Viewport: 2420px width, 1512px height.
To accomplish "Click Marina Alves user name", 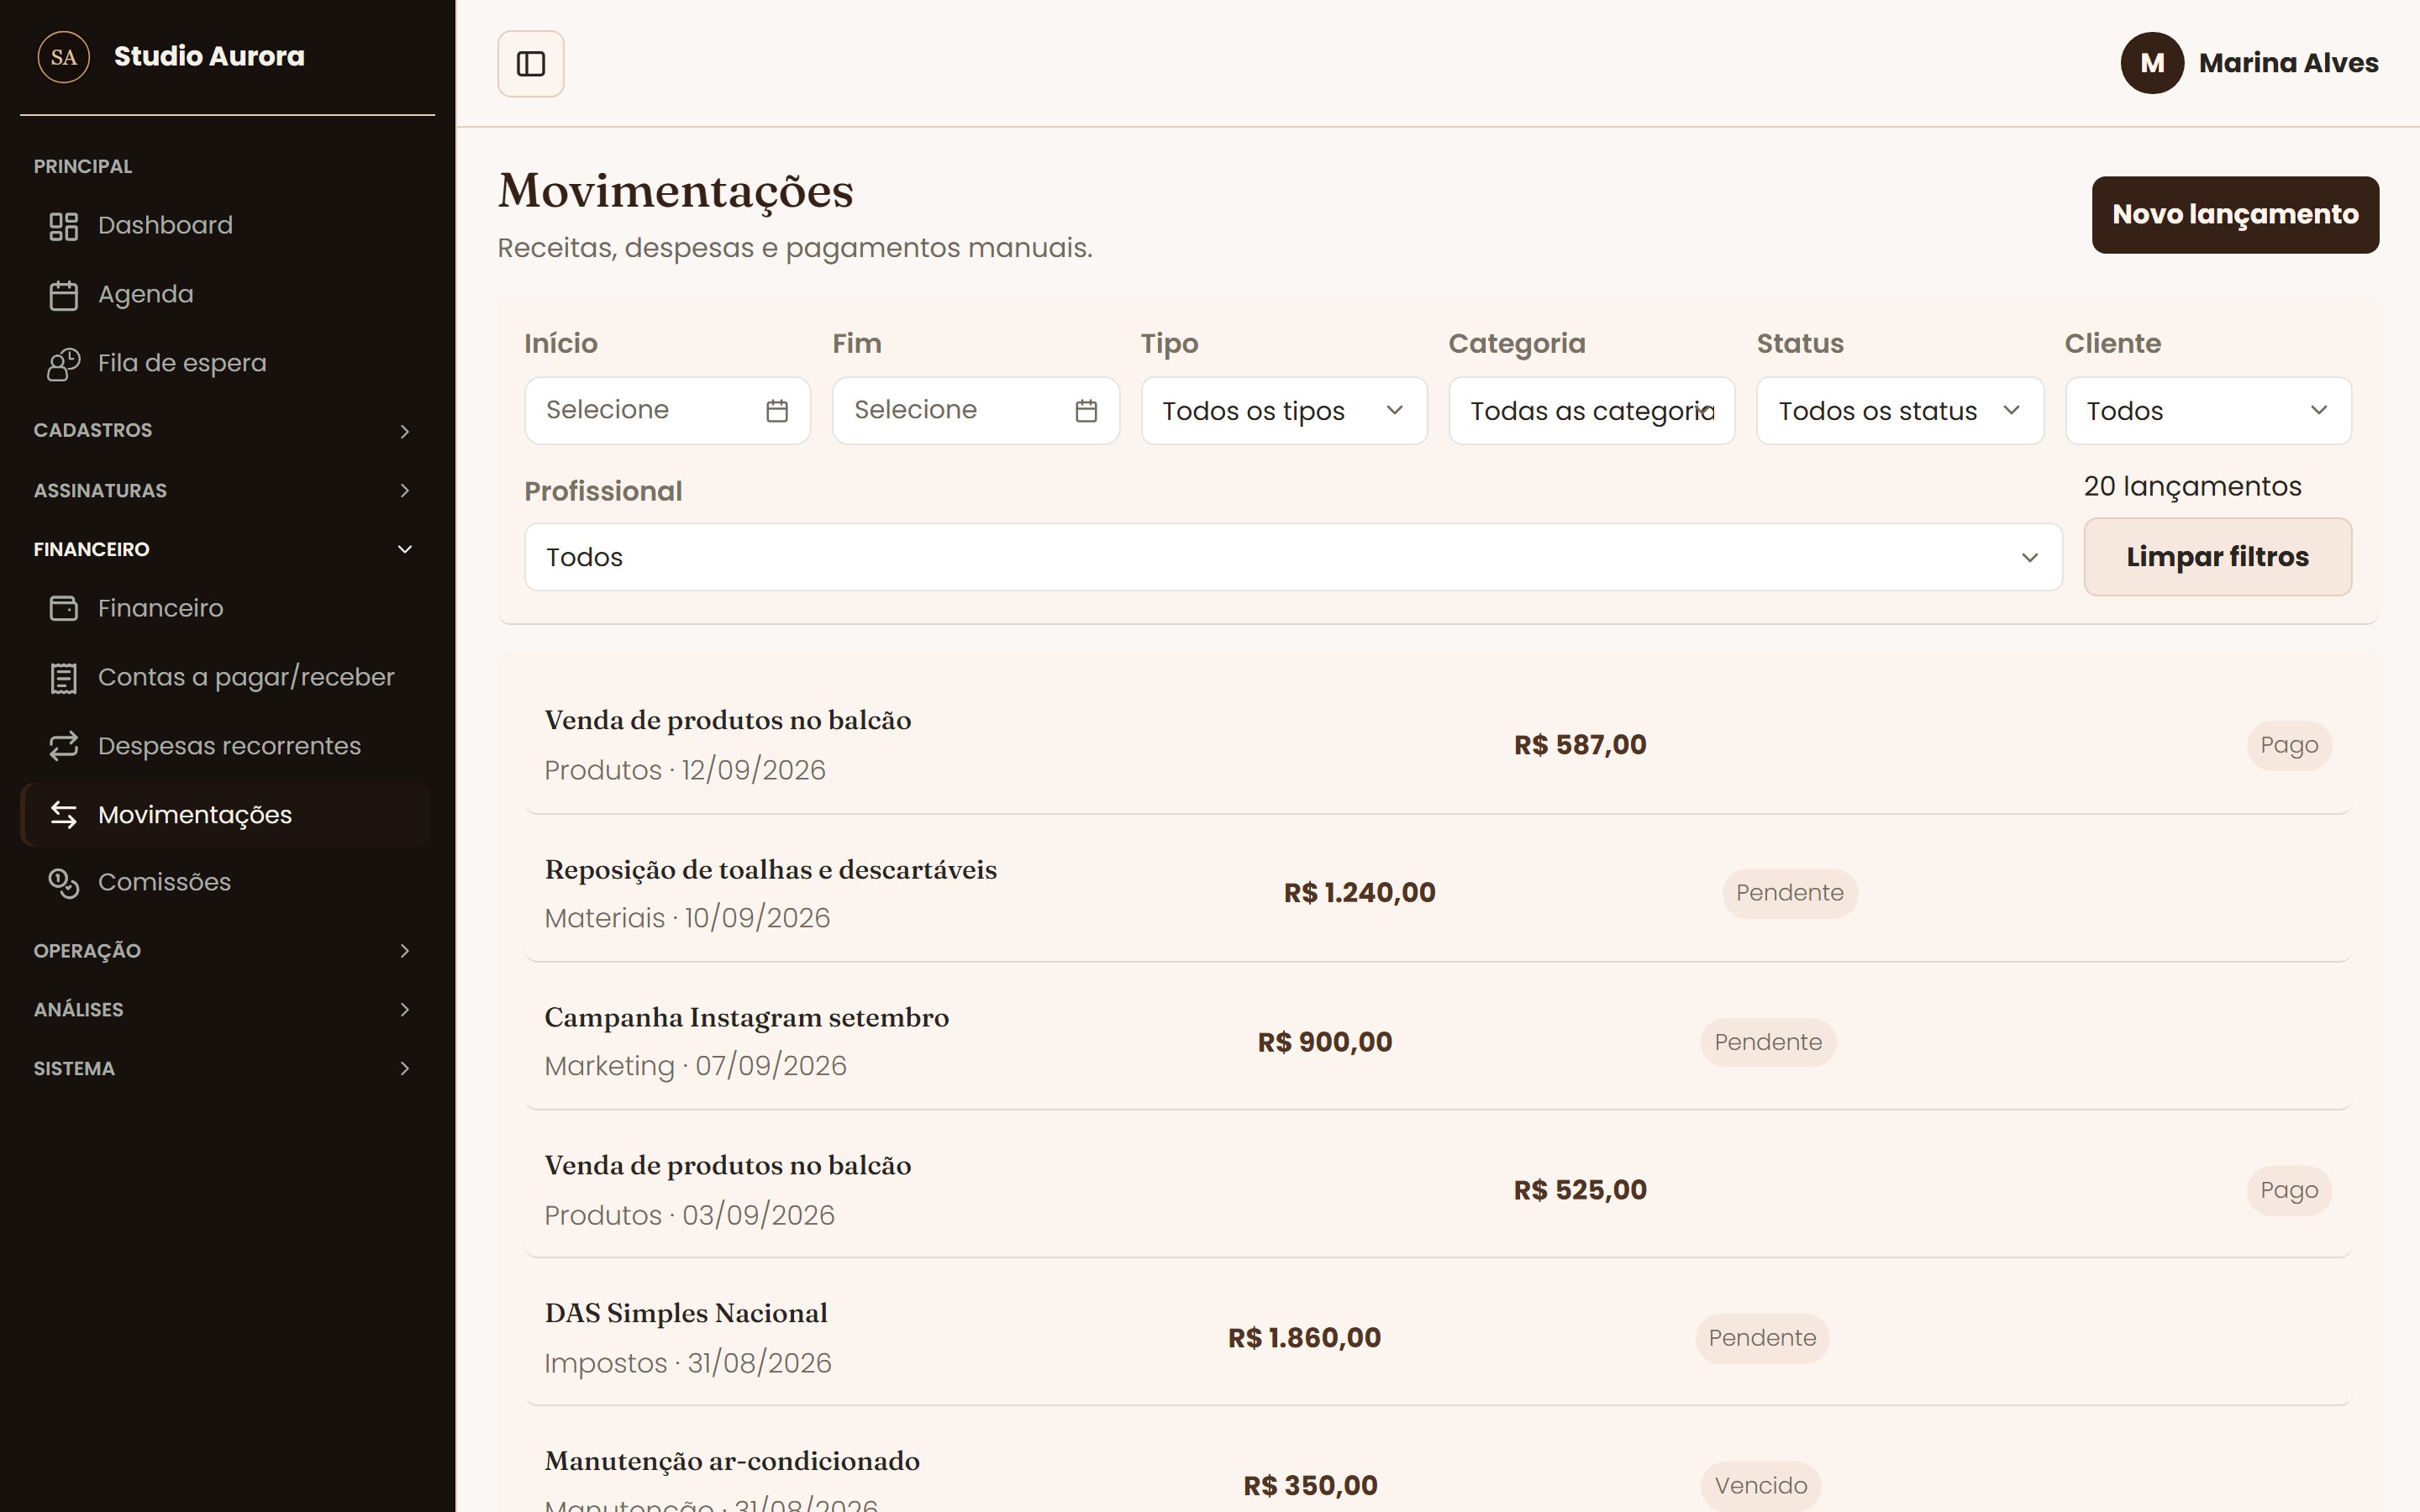I will (x=2288, y=63).
